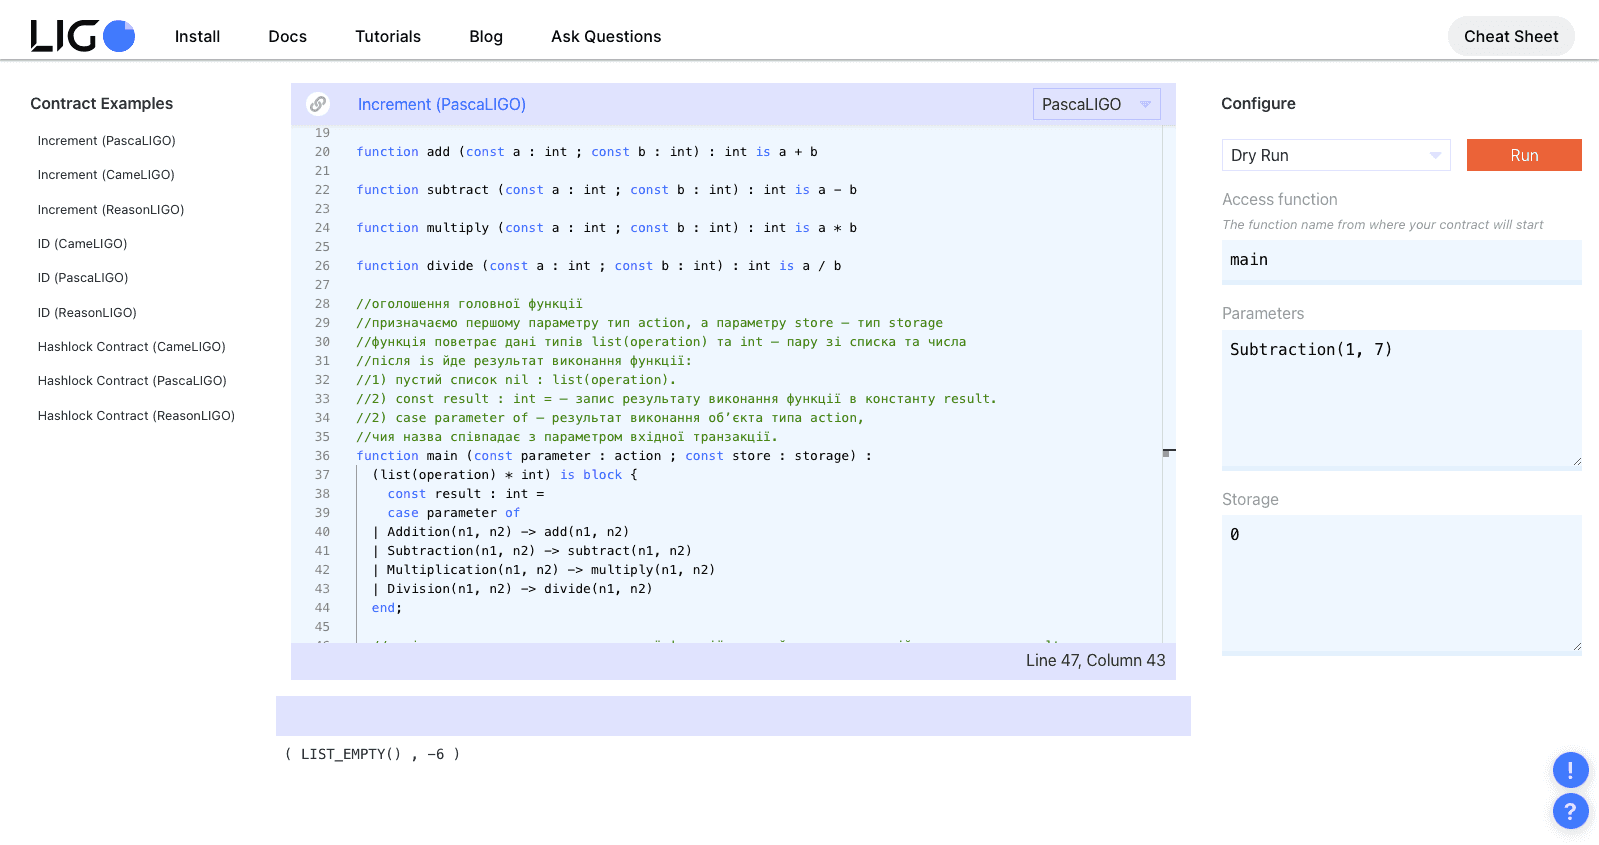Visit the Blog link

coord(486,36)
